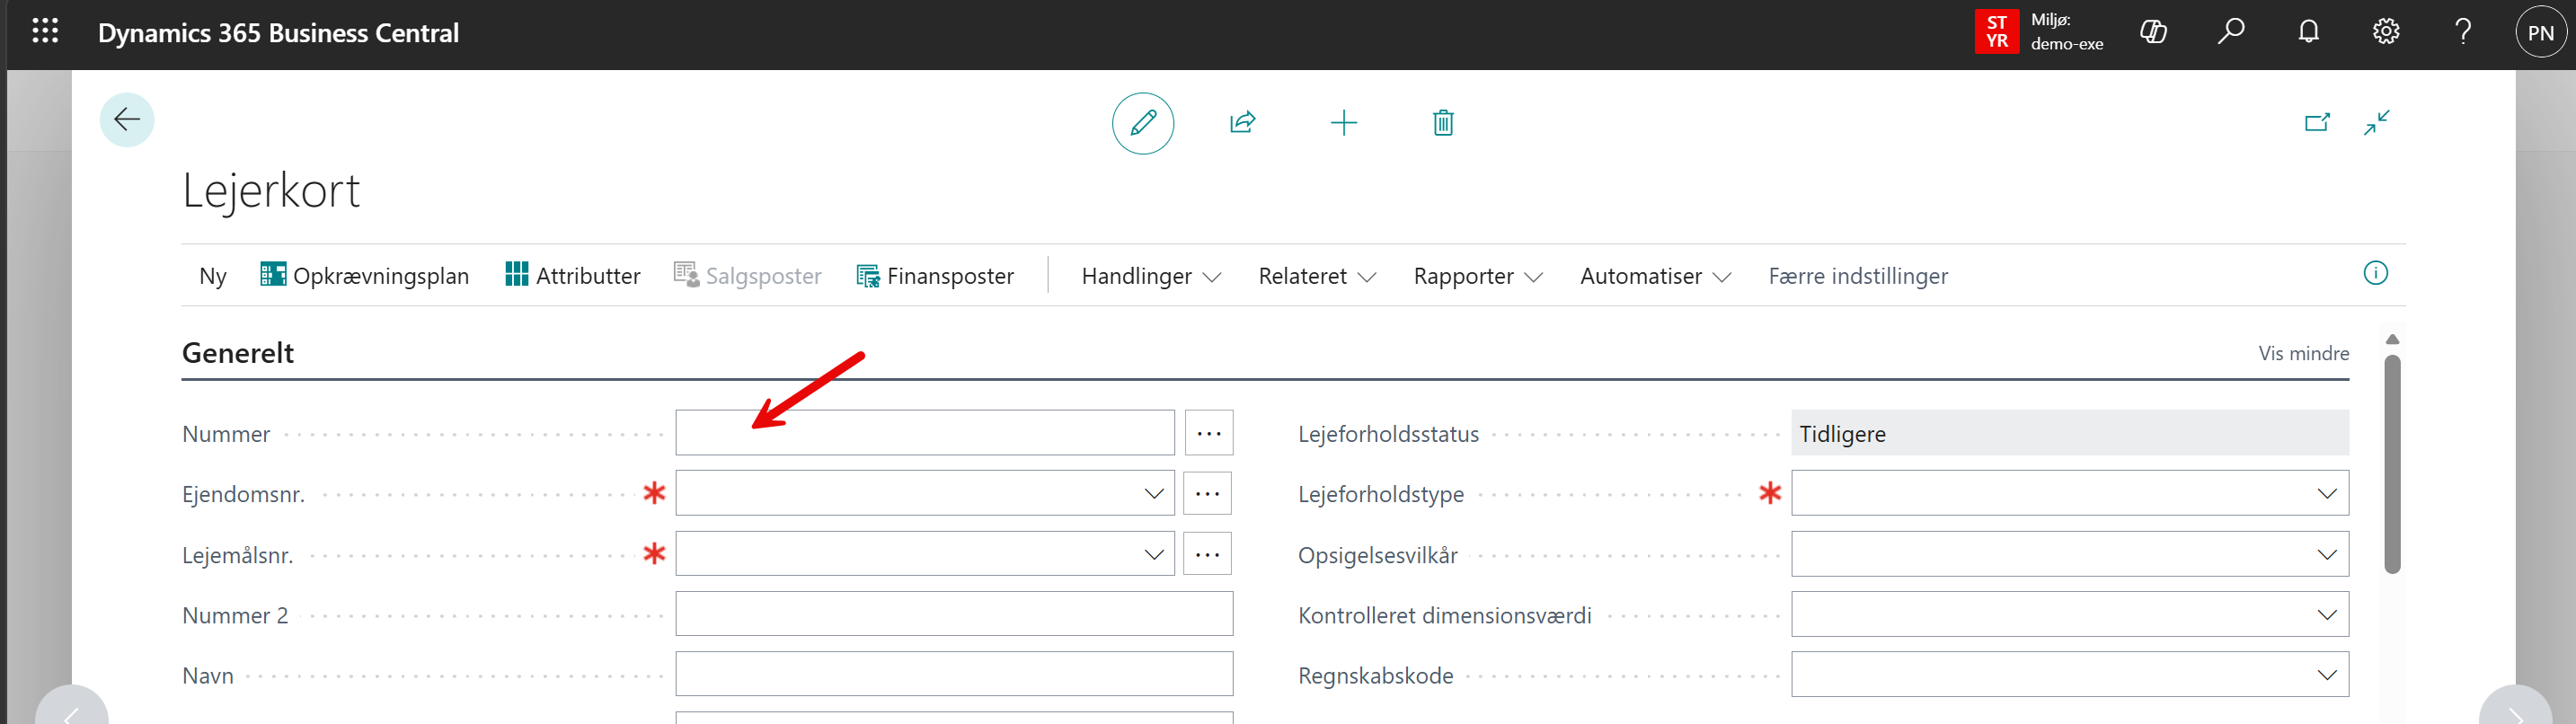Open the Handlinger menu
This screenshot has width=2576, height=724.
[x=1150, y=276]
